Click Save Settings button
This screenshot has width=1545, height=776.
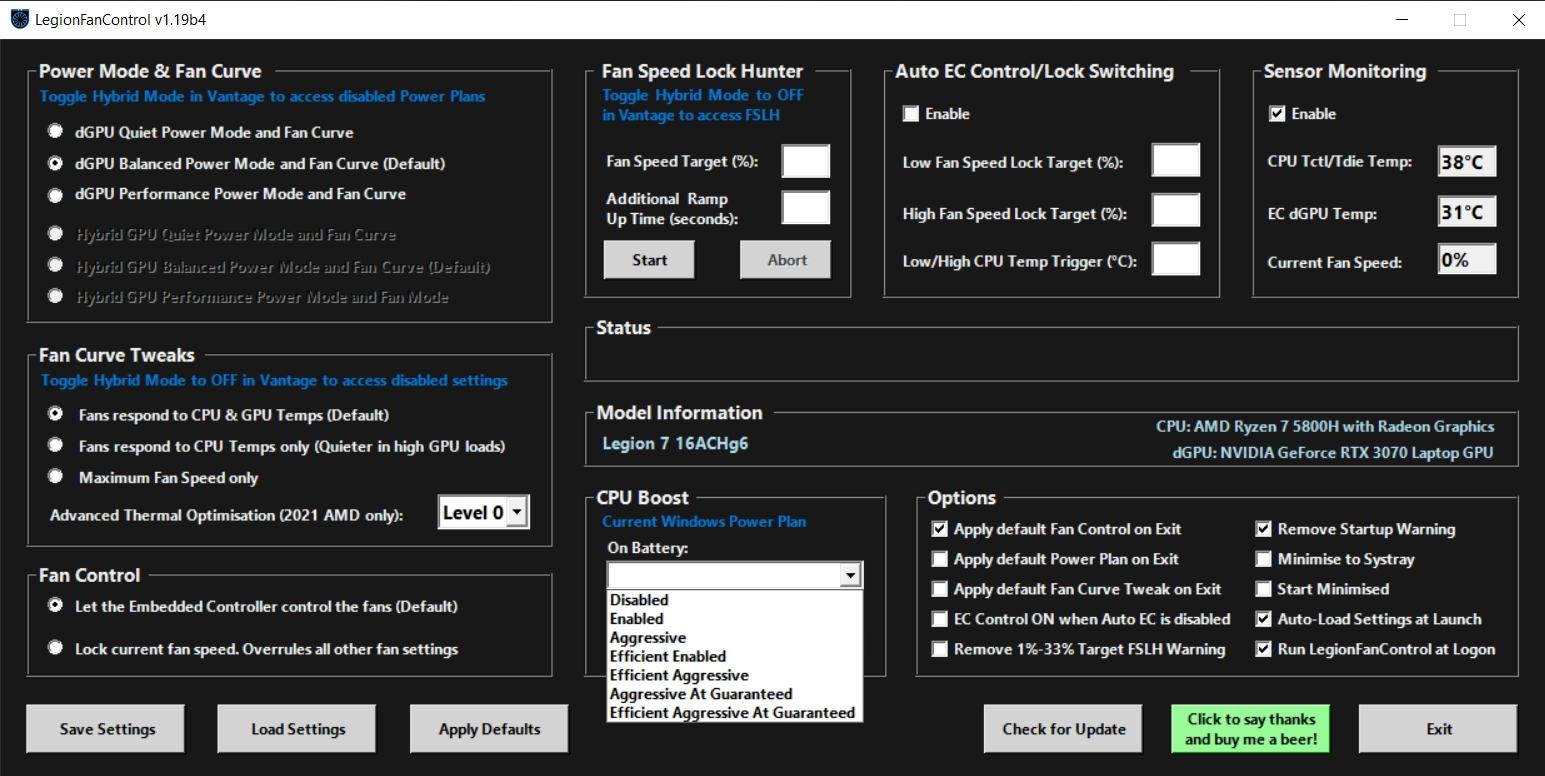coord(106,729)
